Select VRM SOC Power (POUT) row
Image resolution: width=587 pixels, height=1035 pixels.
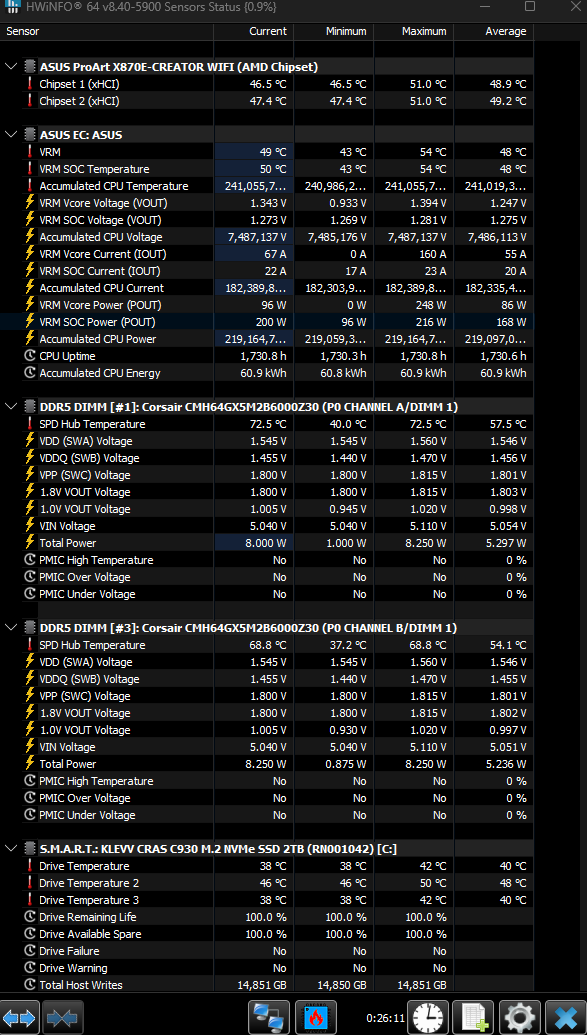267,322
